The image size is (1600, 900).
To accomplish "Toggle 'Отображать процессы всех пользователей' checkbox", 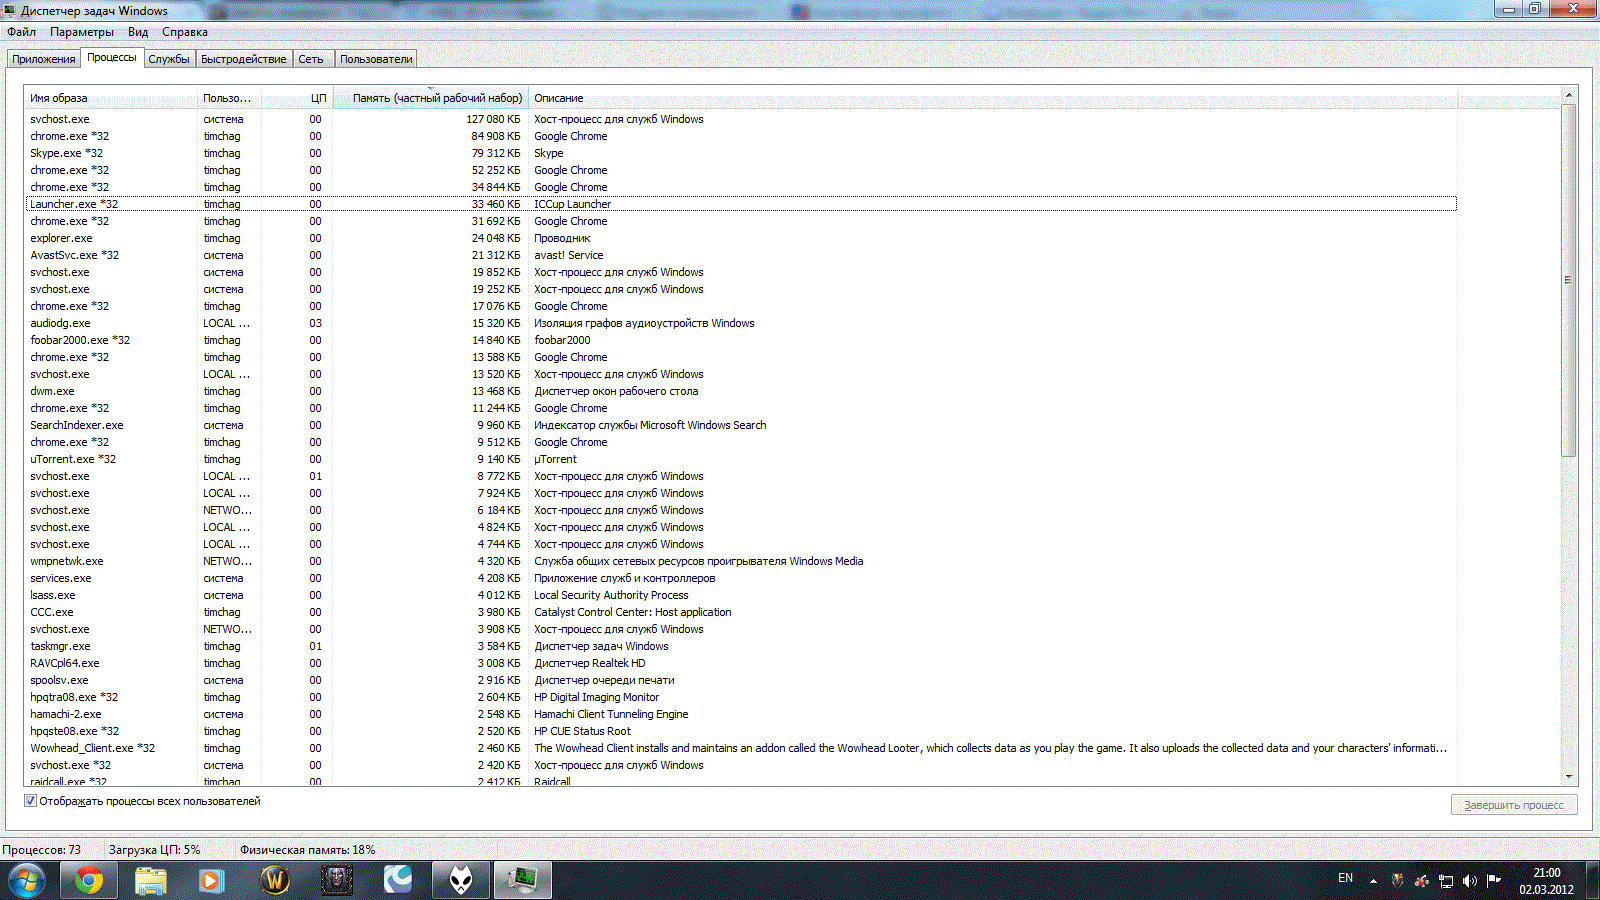I will pos(30,801).
